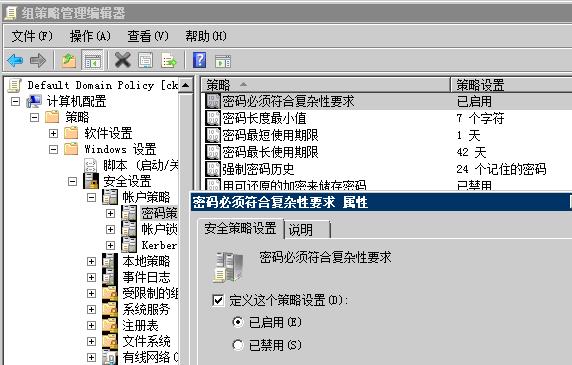Click the Export list toolbar icon
Image resolution: width=572 pixels, height=365 pixels.
tap(169, 61)
